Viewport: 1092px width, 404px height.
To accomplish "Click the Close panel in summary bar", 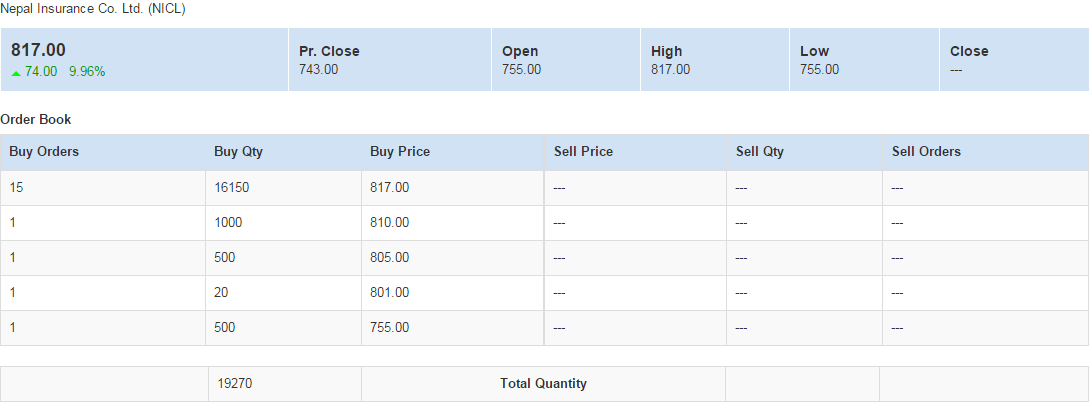I will click(1012, 60).
